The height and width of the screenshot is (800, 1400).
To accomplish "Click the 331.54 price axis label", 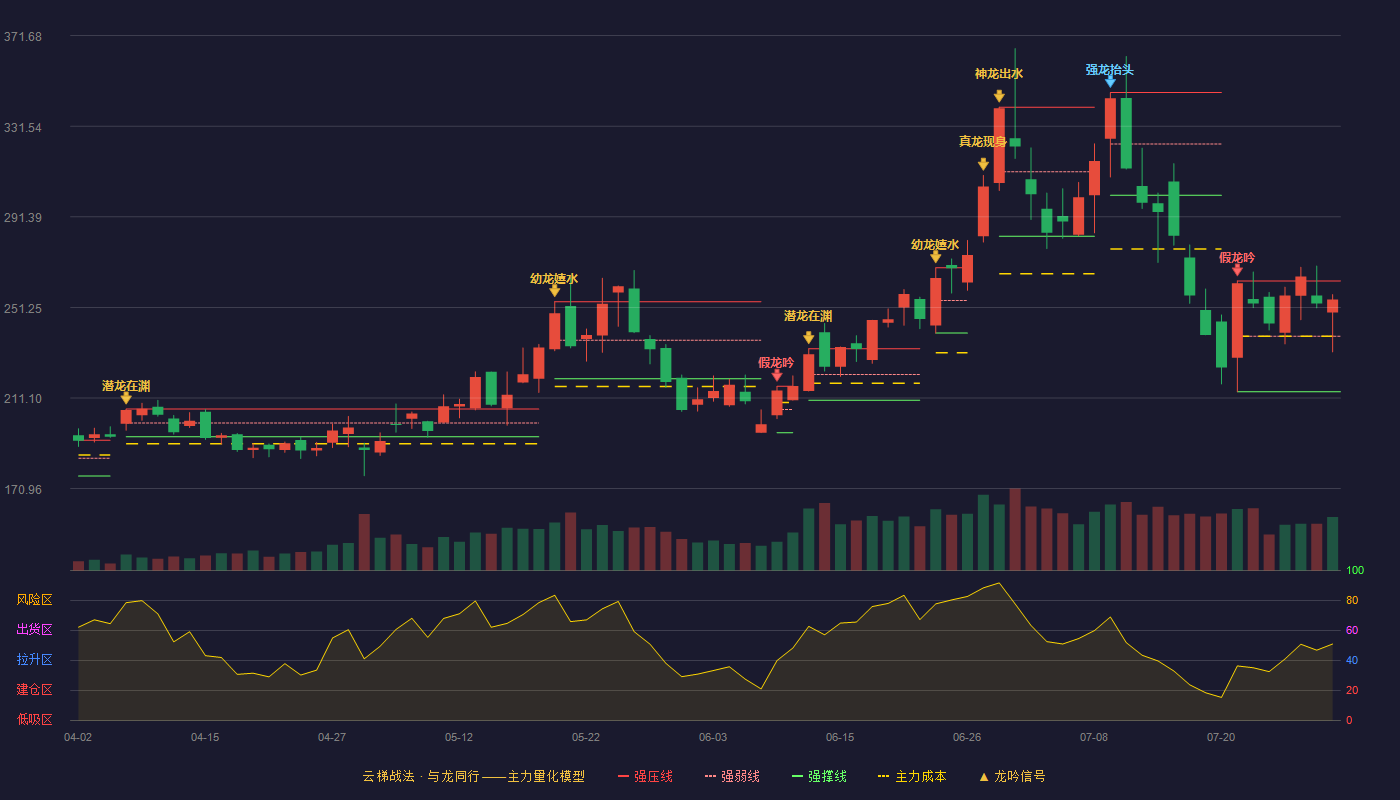I will point(23,128).
